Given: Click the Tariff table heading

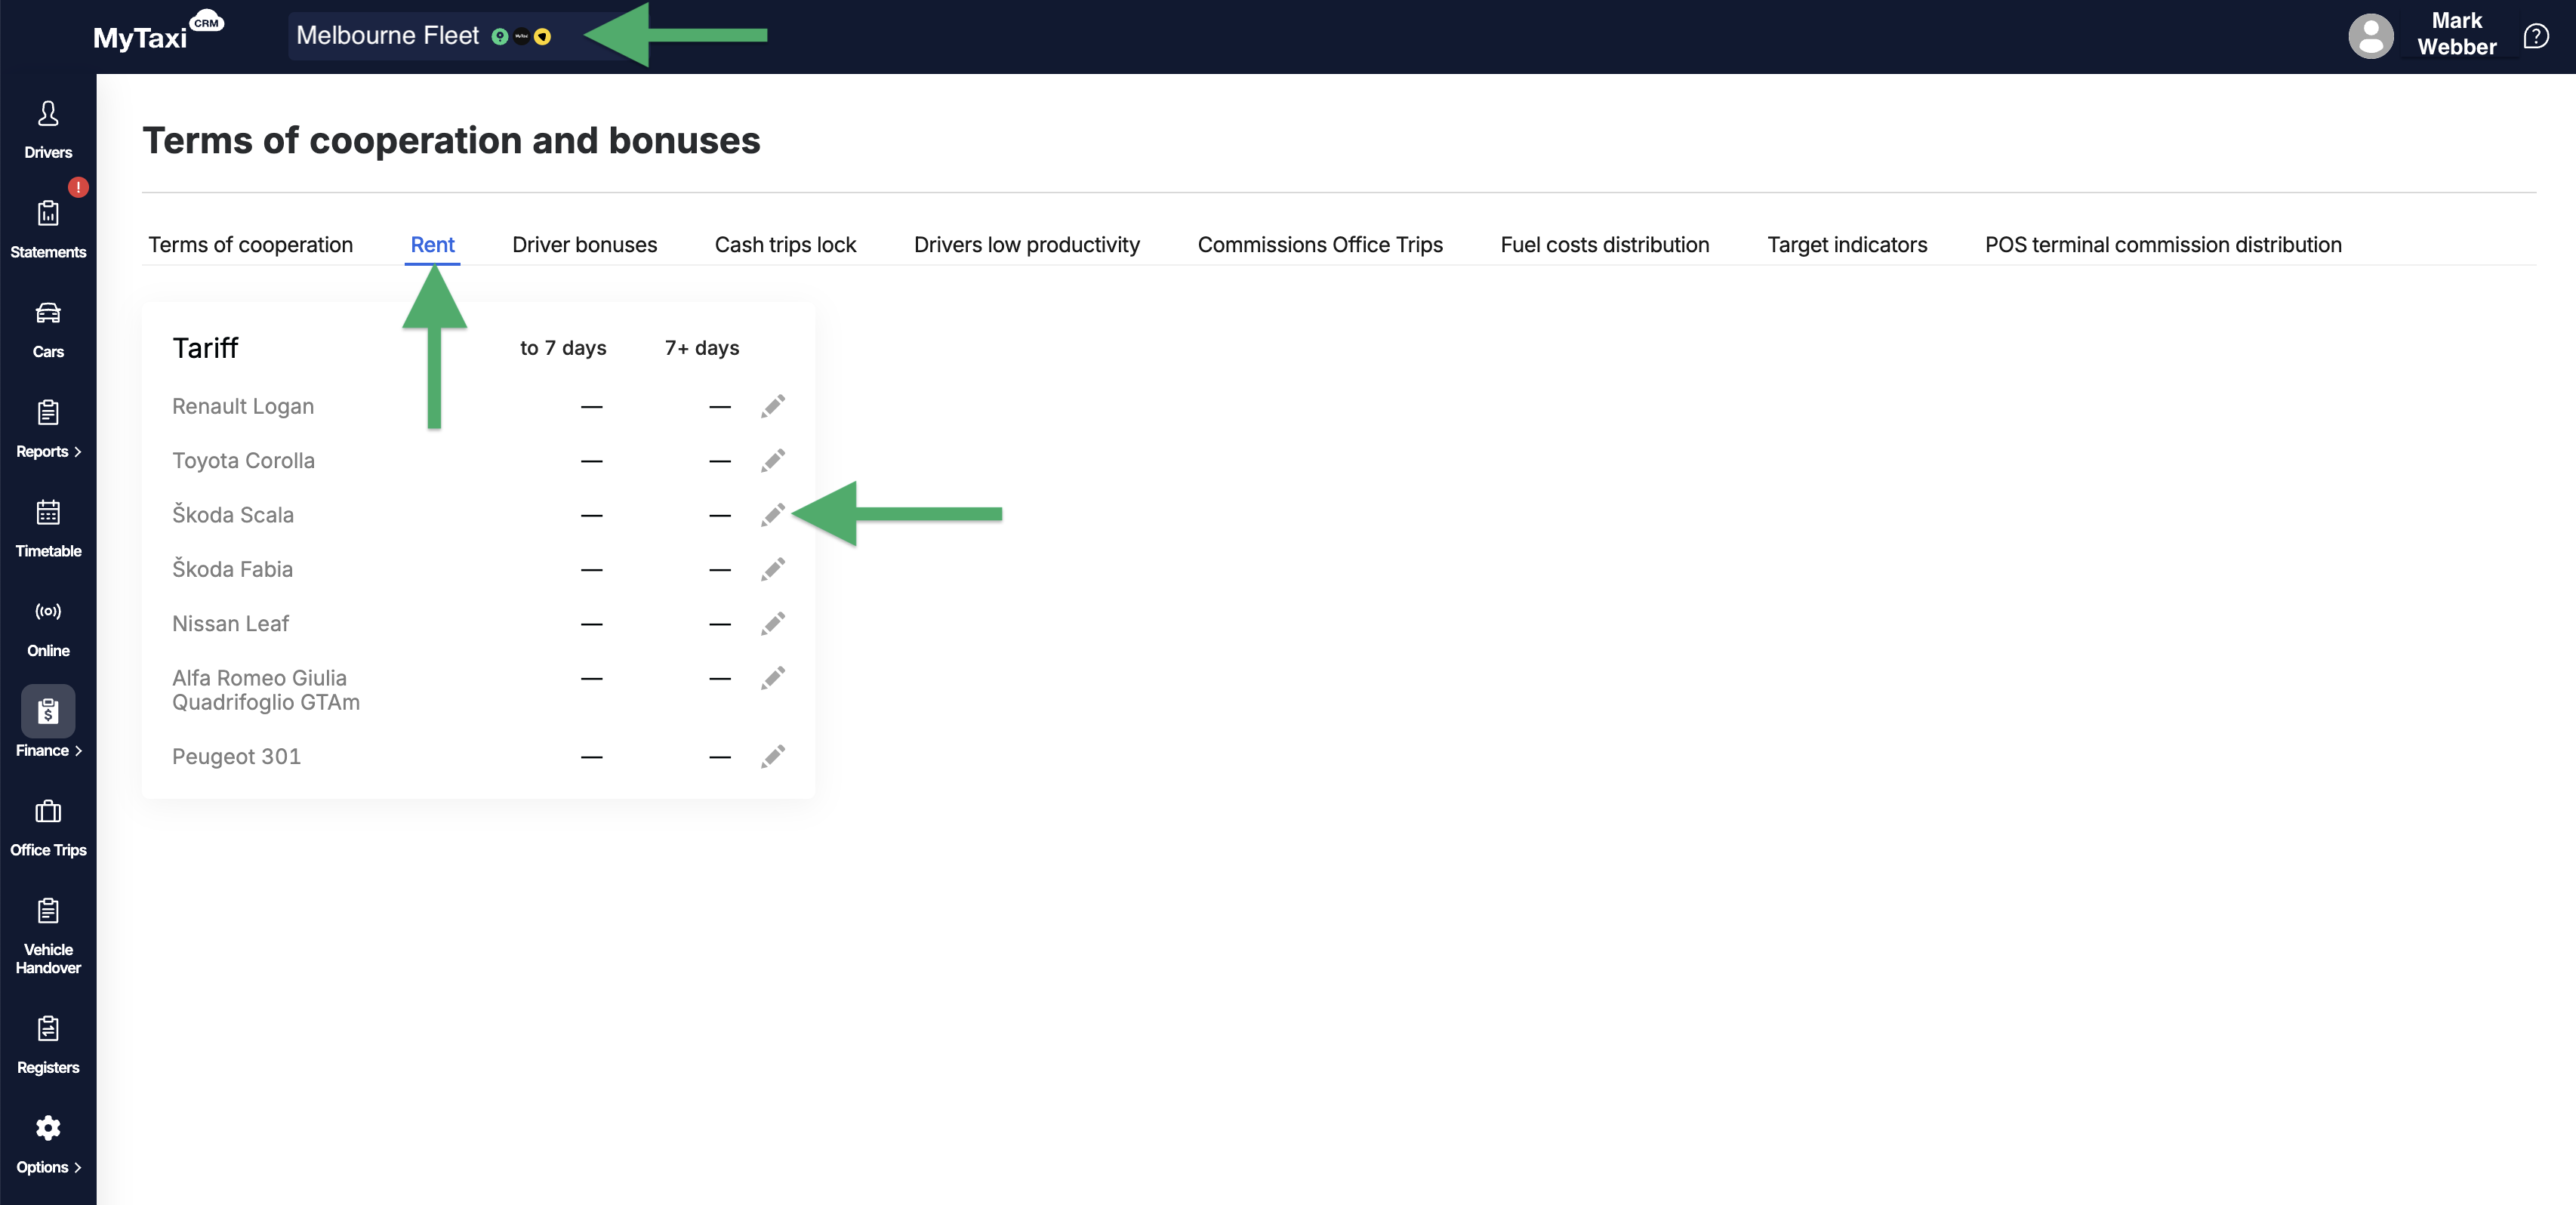Looking at the screenshot, I should point(205,348).
